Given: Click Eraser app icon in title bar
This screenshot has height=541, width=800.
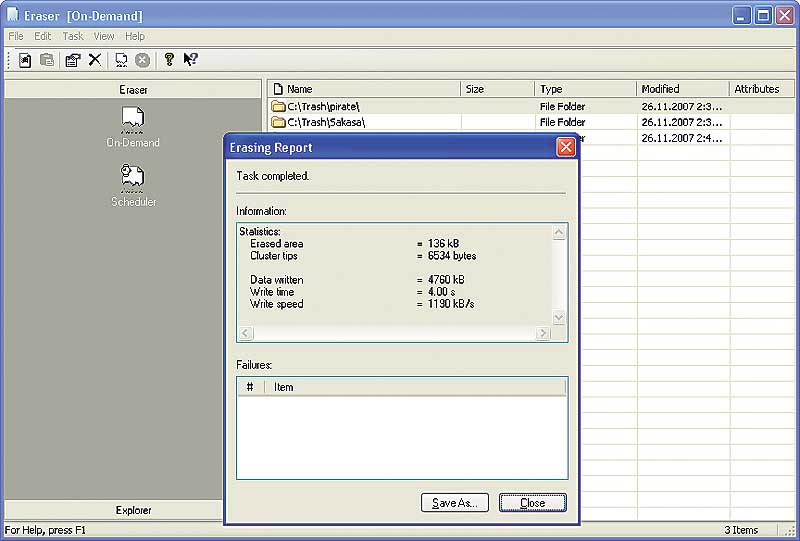Looking at the screenshot, I should tap(13, 15).
